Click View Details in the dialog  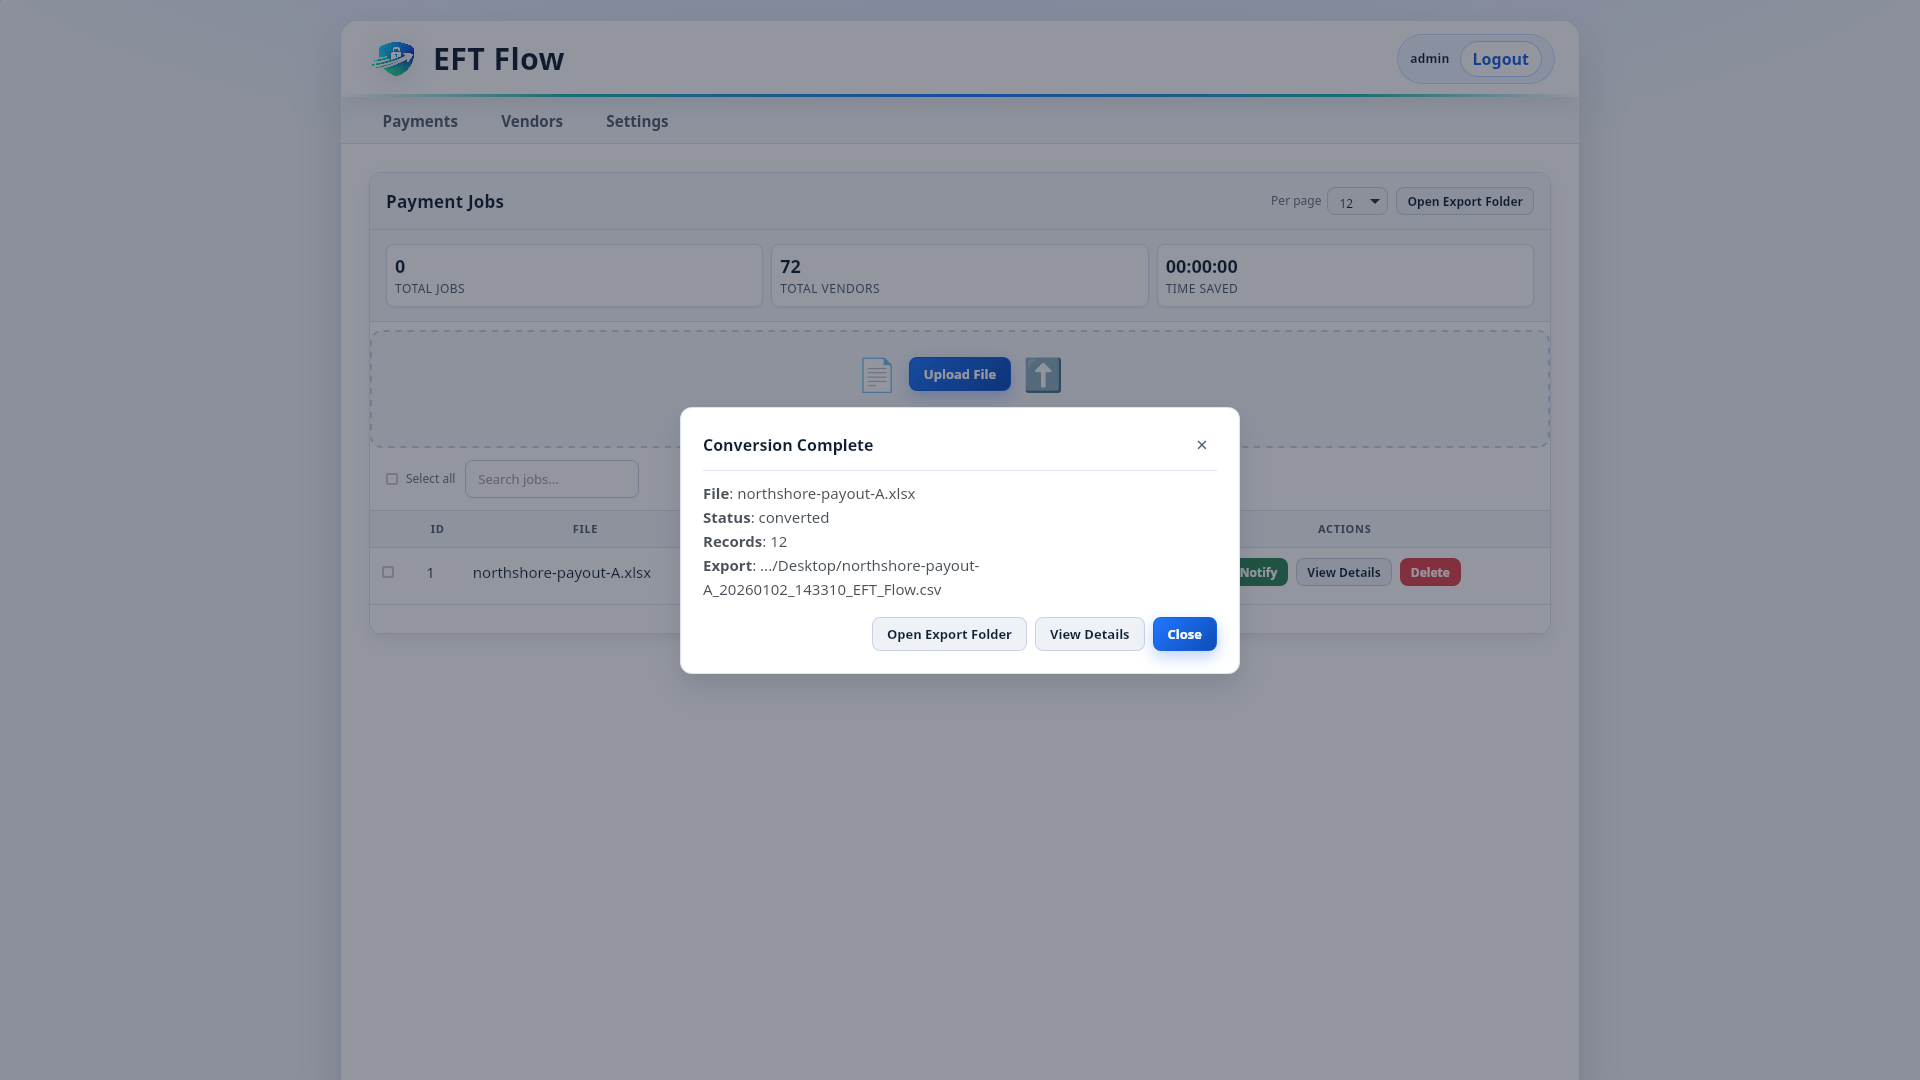(x=1089, y=634)
